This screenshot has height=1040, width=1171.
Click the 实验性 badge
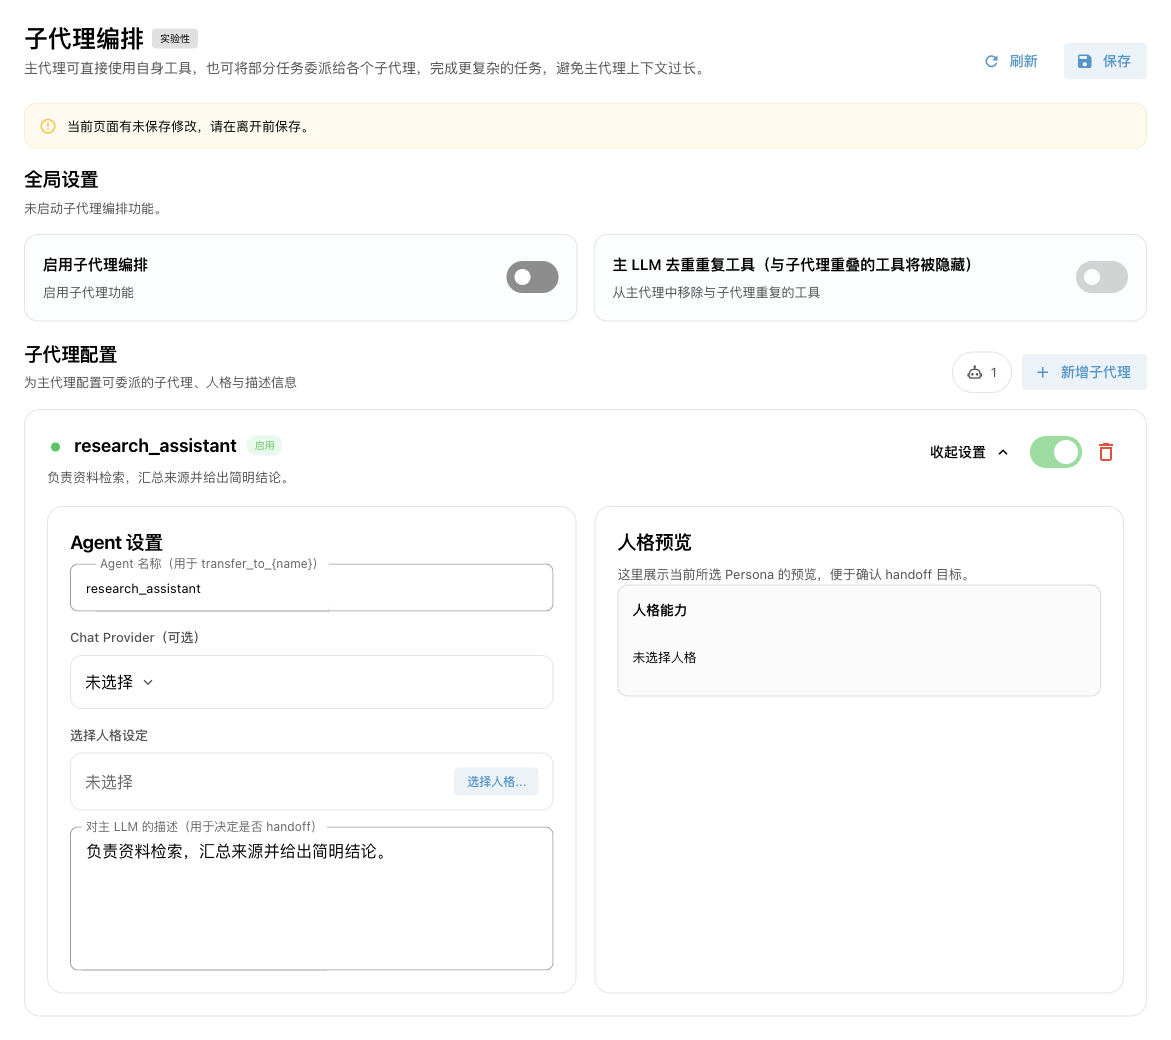(175, 38)
